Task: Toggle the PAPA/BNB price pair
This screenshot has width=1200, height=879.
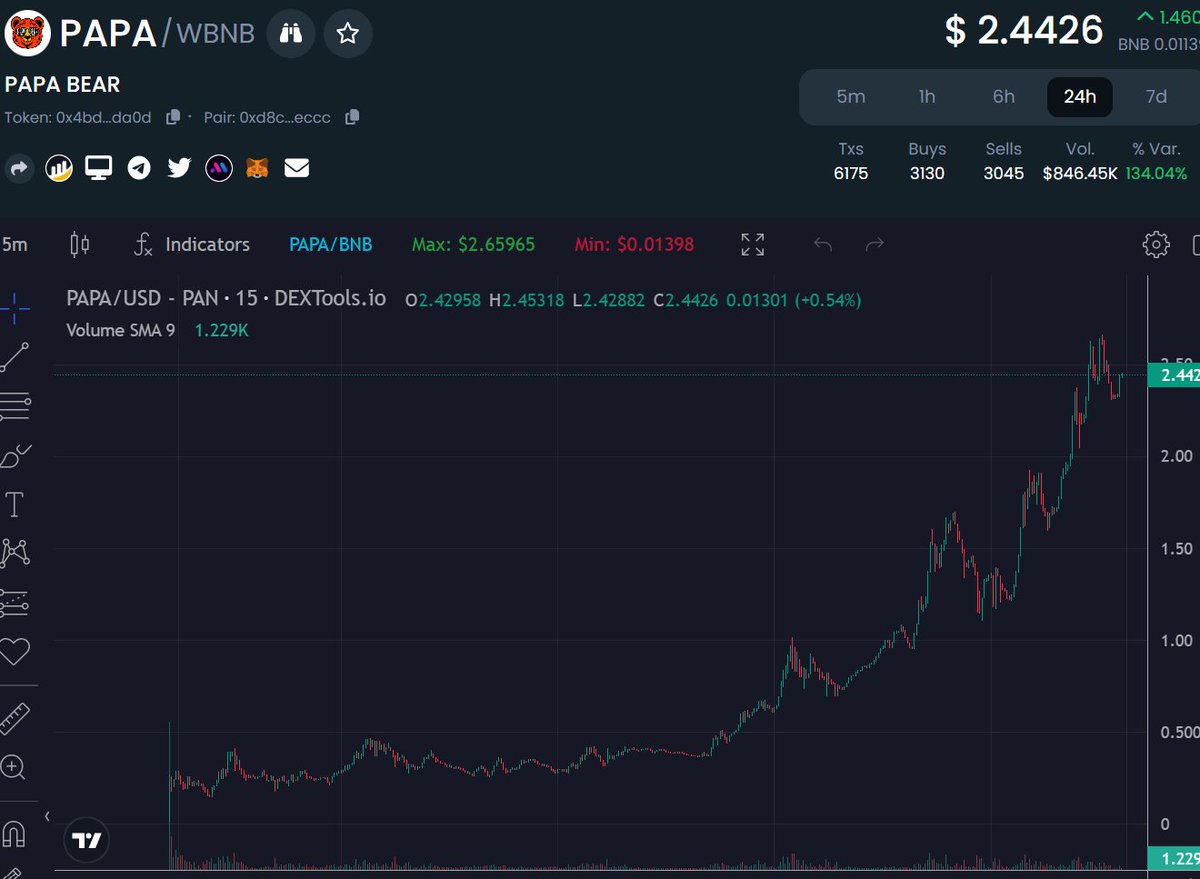Action: pos(330,244)
